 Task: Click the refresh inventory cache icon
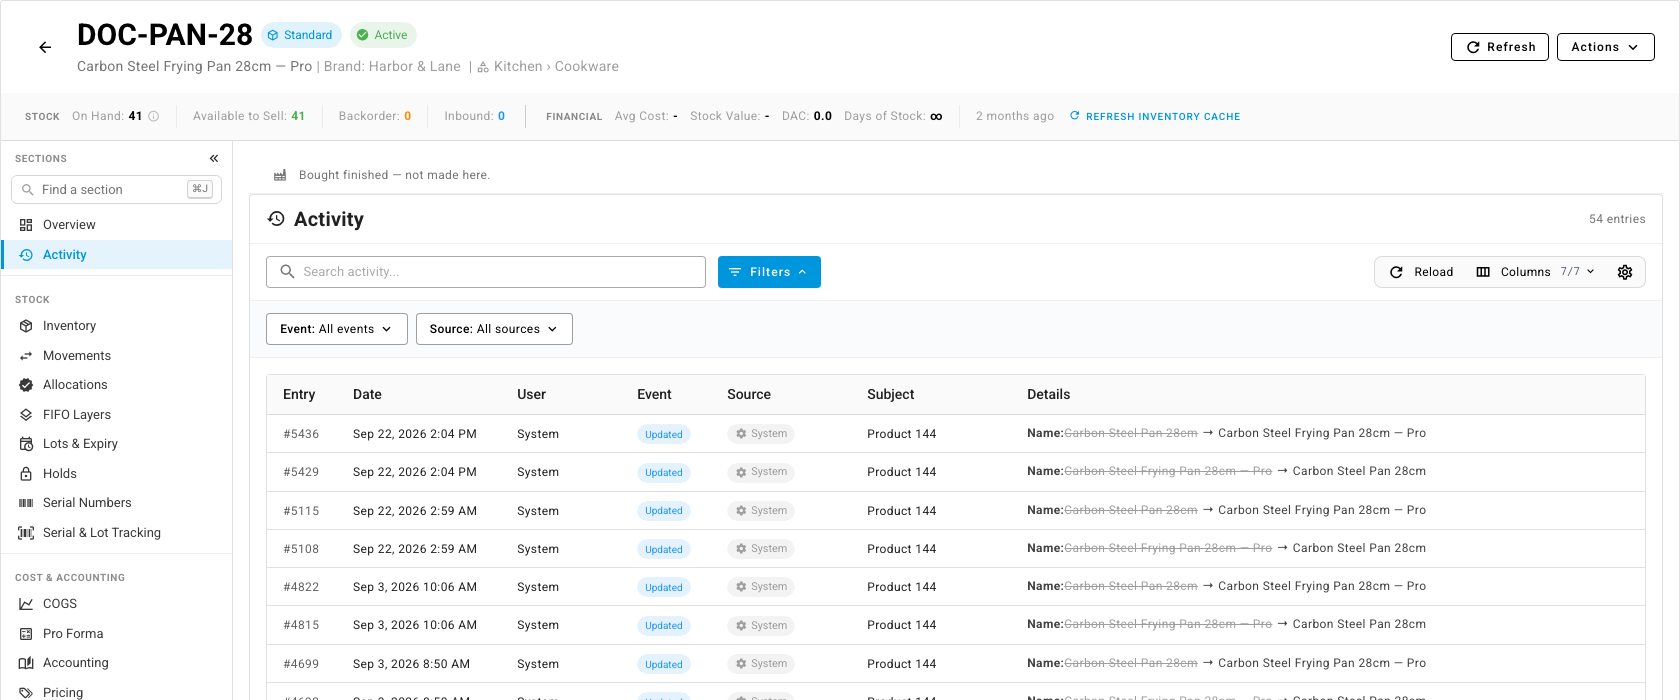pos(1075,116)
